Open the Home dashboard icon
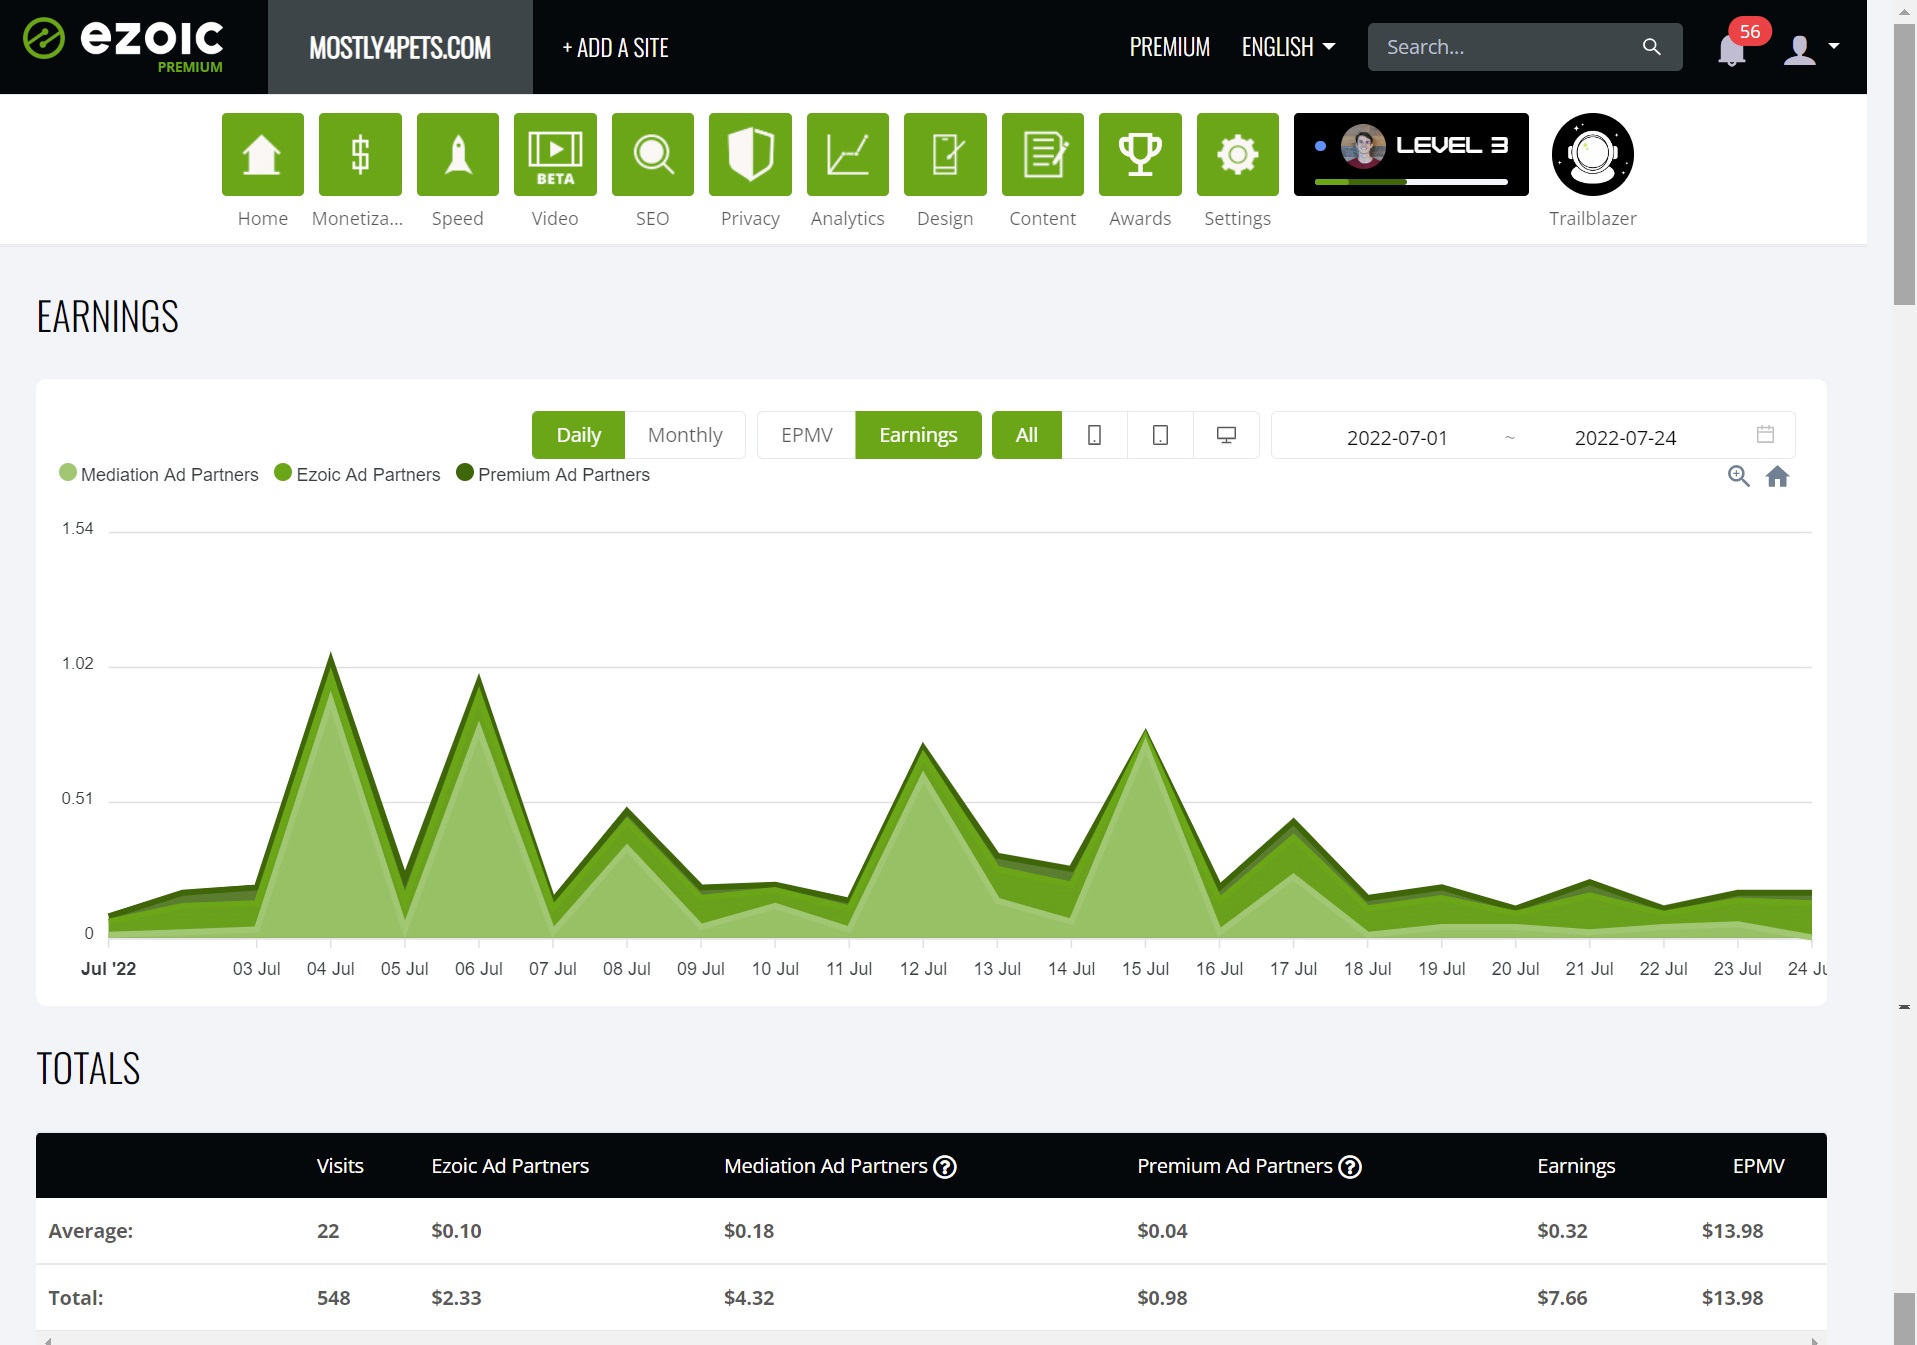Screen dimensions: 1917x1345 coord(263,154)
